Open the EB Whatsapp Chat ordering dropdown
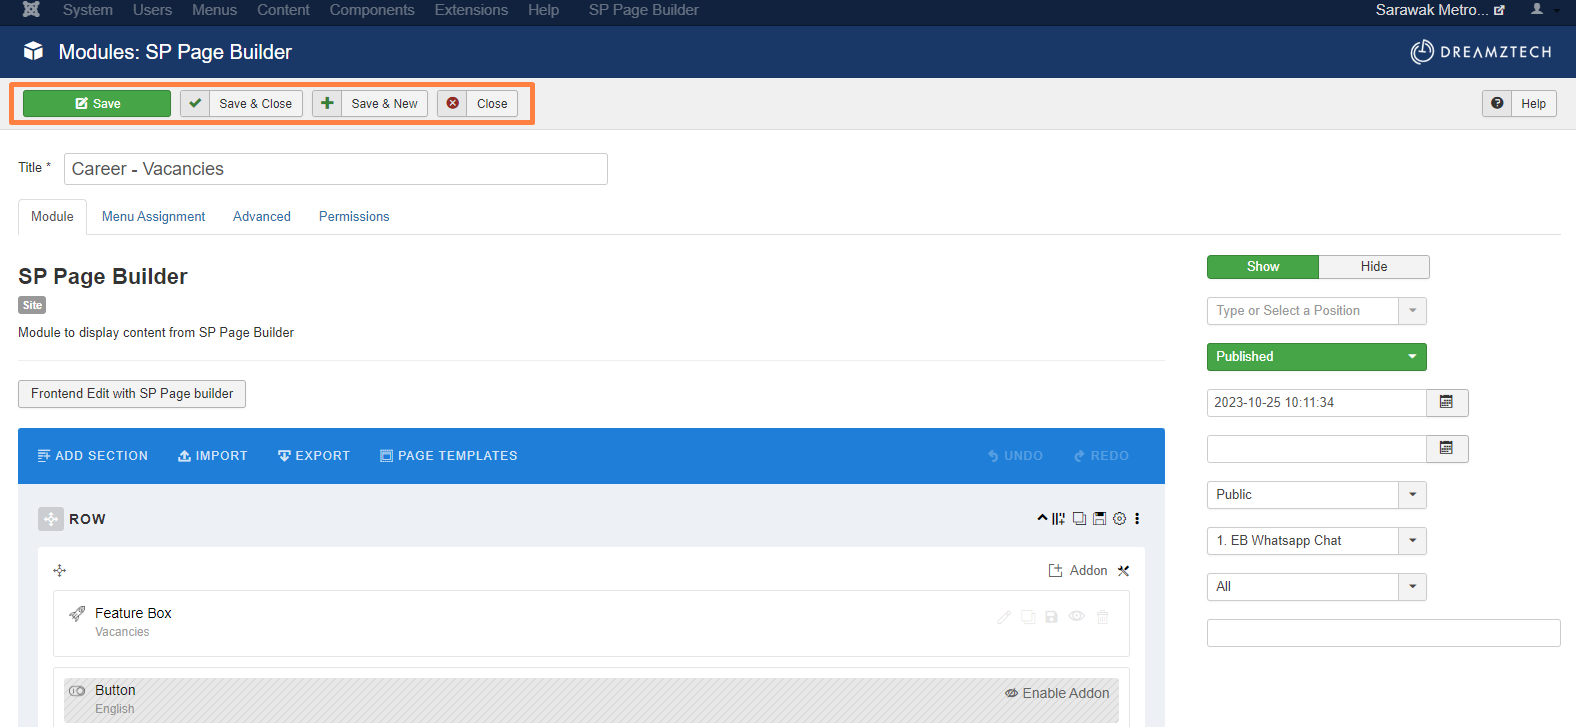 click(1316, 541)
